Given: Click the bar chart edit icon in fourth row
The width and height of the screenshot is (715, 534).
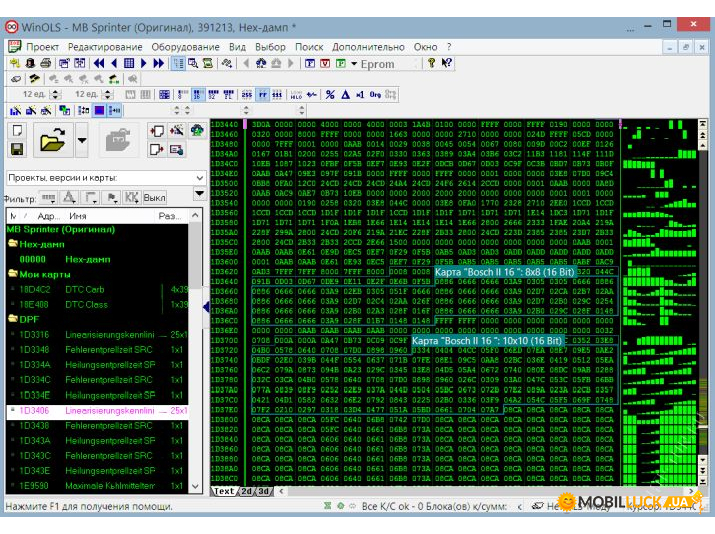Looking at the screenshot, I should (16, 110).
